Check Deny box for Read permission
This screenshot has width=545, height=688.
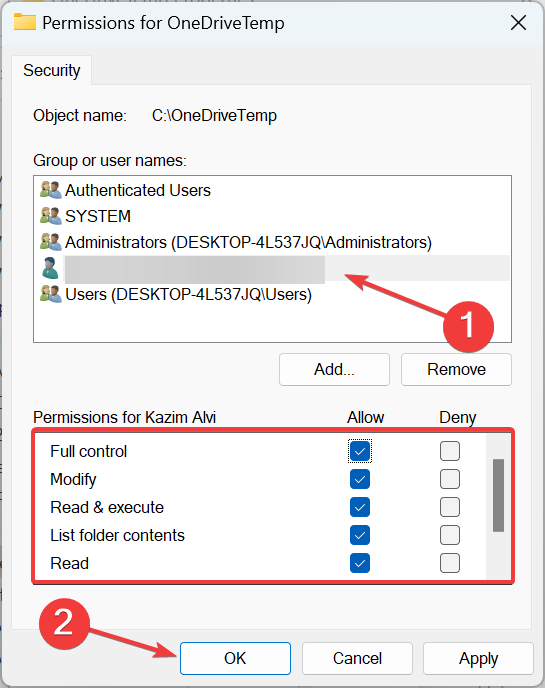pos(450,563)
